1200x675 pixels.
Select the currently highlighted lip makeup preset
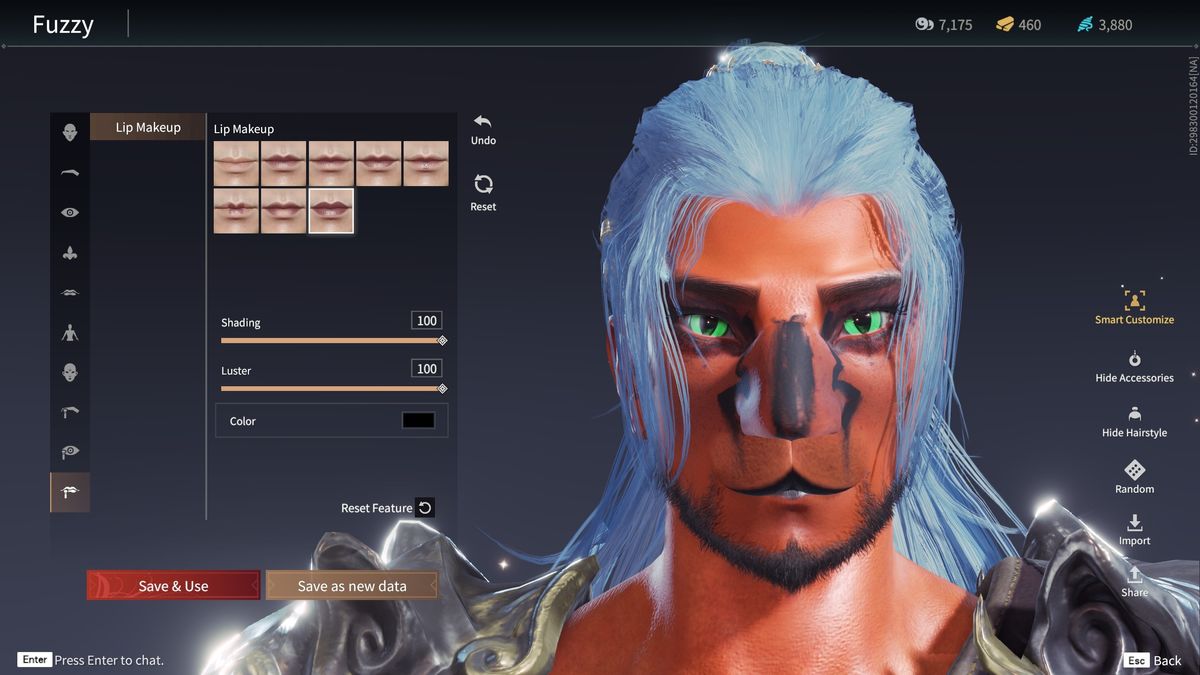point(332,210)
